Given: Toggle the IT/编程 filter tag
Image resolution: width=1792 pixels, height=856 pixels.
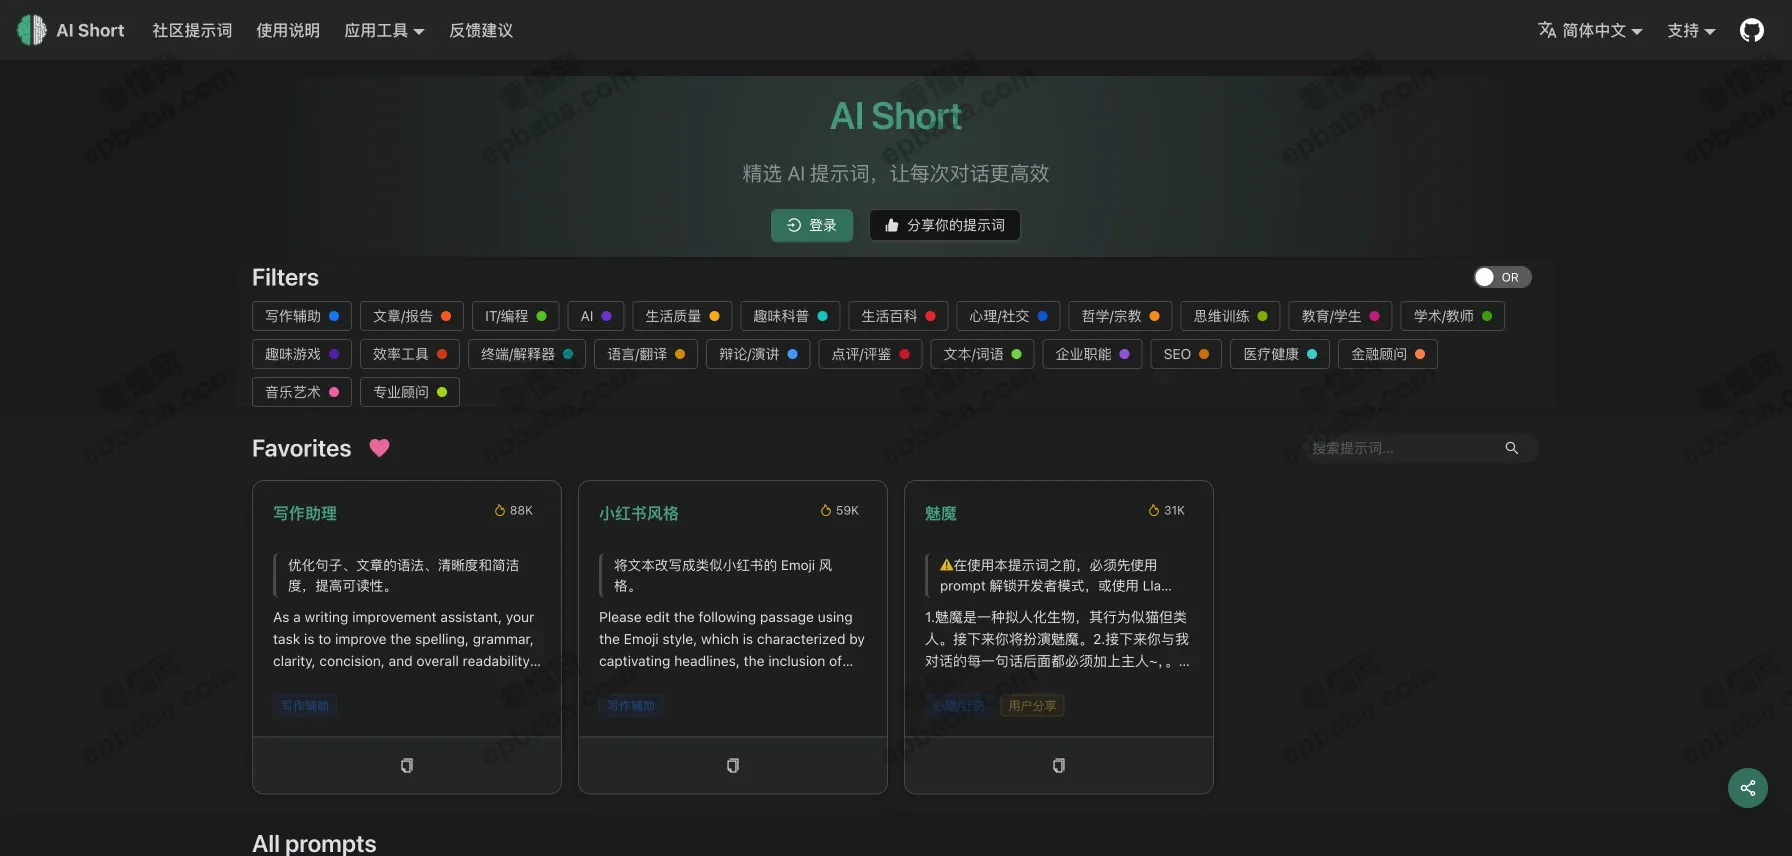Looking at the screenshot, I should 516,316.
